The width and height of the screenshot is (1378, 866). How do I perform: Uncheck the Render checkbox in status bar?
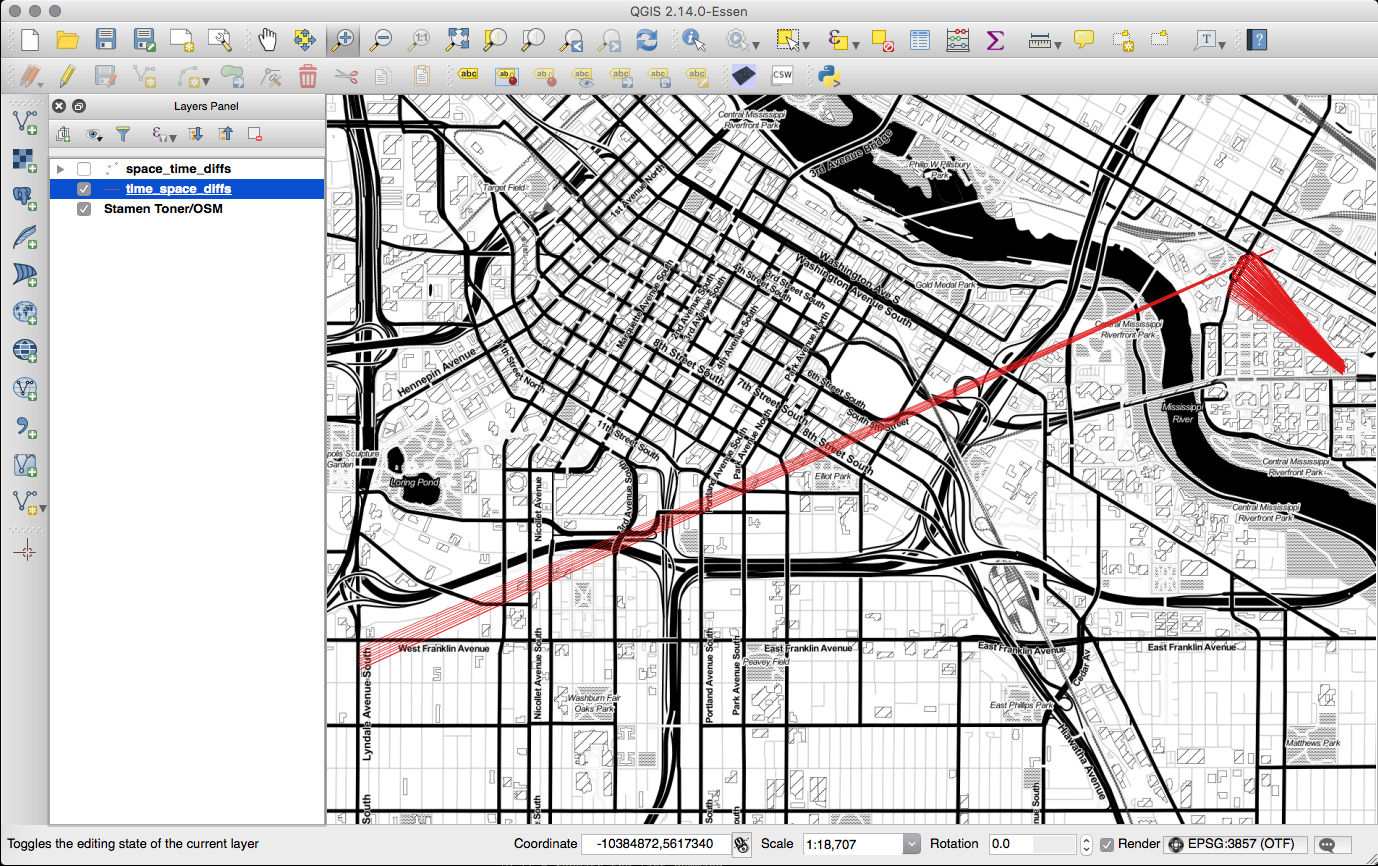point(1107,844)
